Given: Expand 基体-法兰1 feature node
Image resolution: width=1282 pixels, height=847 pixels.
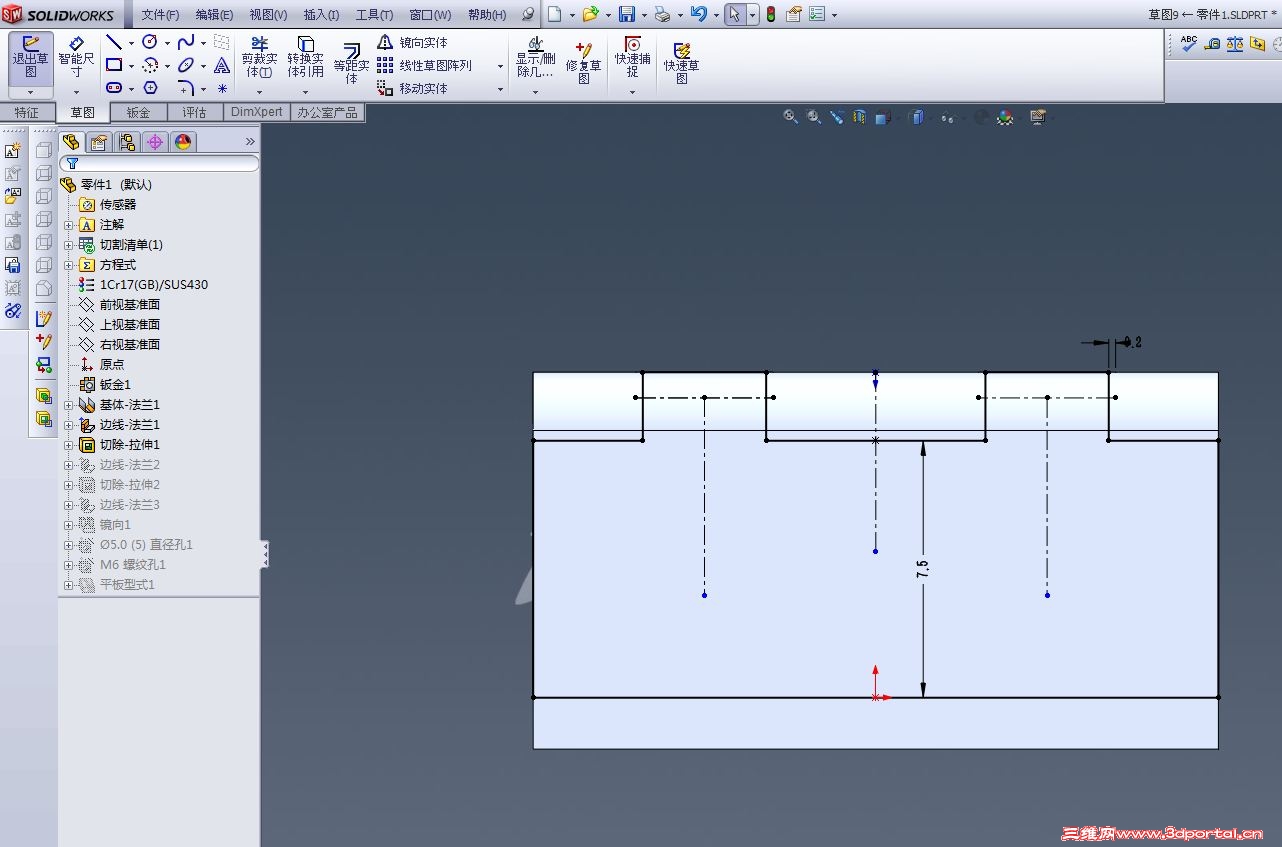Looking at the screenshot, I should click(68, 405).
